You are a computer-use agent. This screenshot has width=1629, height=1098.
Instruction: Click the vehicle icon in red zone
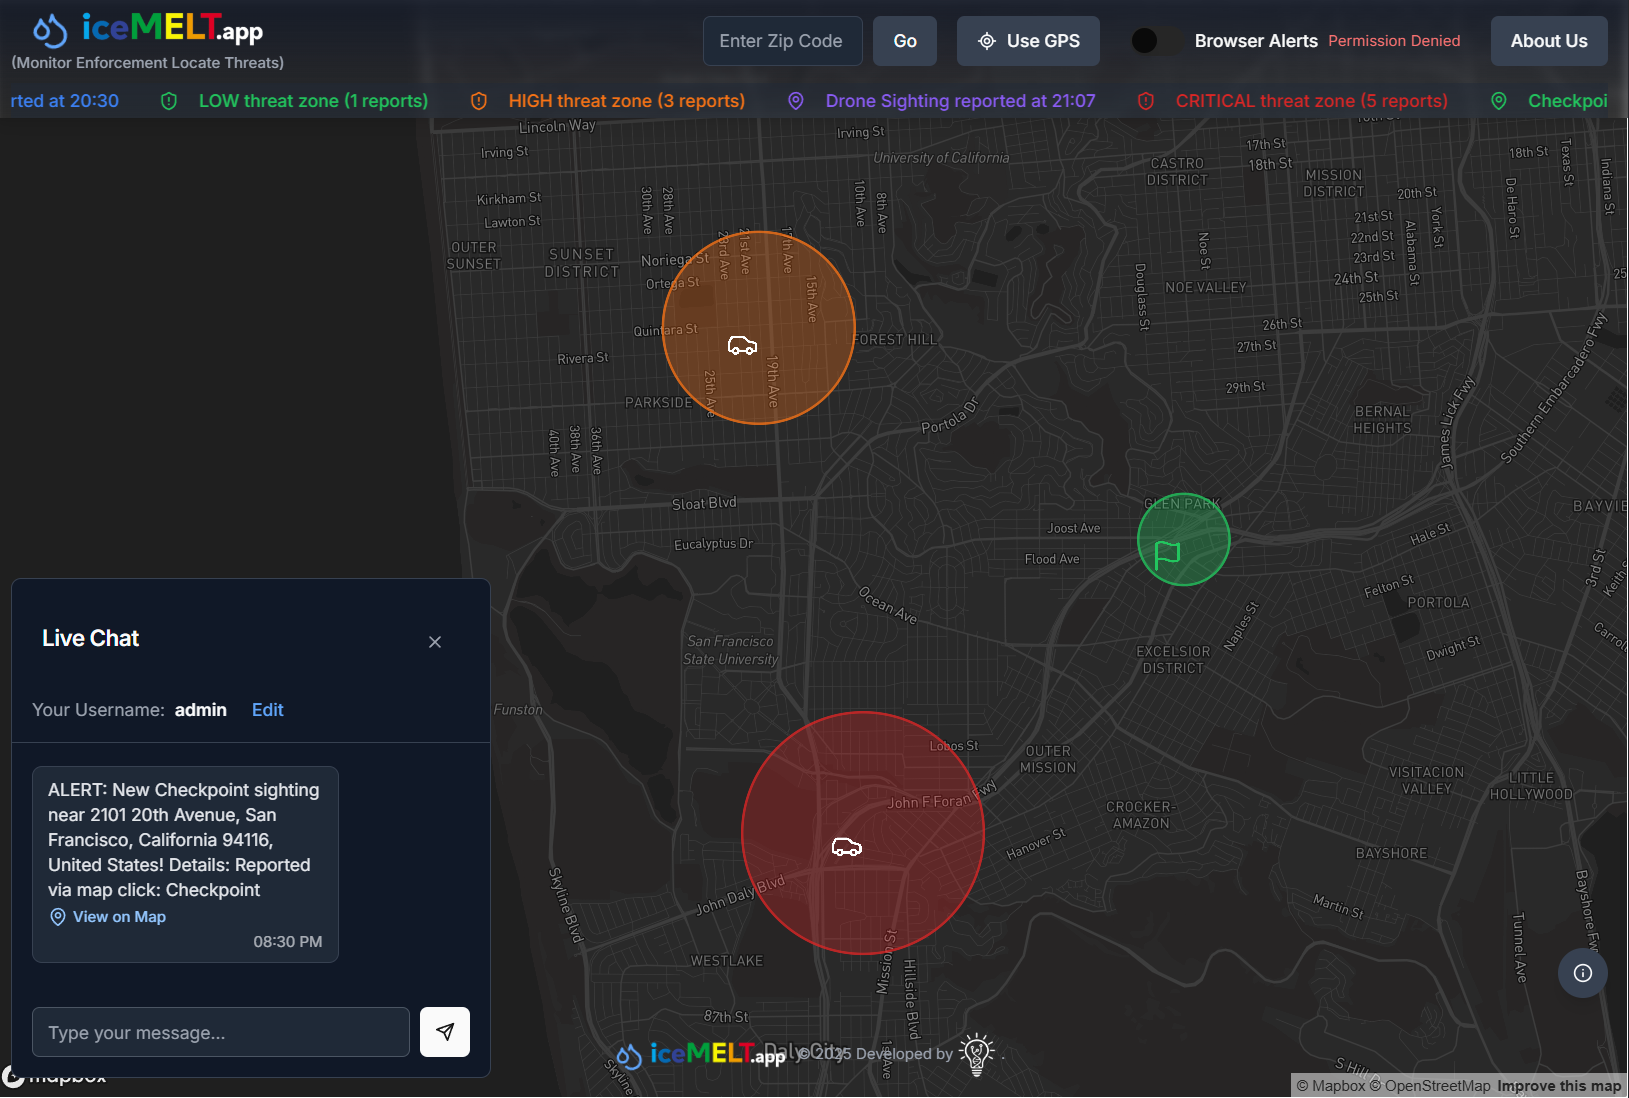(x=847, y=848)
